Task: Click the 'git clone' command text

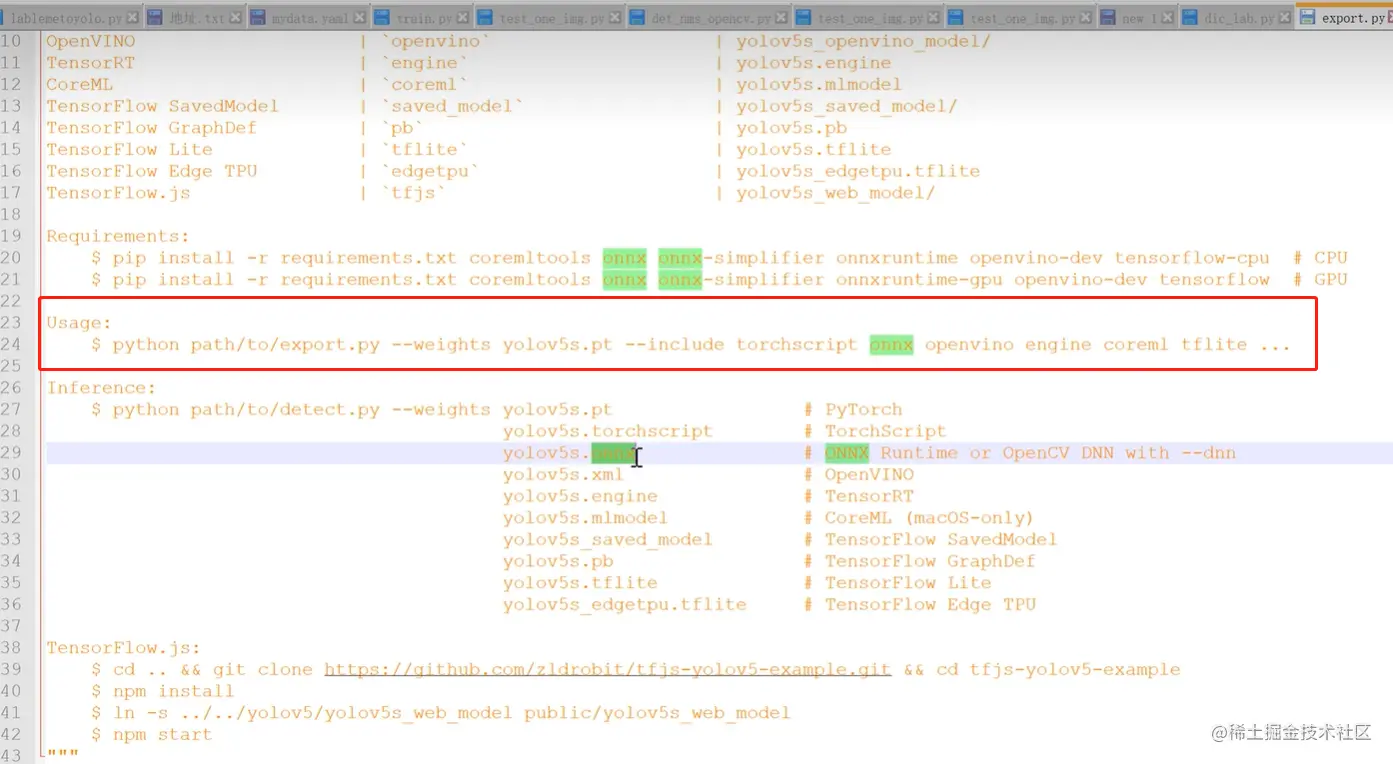Action: pos(263,670)
